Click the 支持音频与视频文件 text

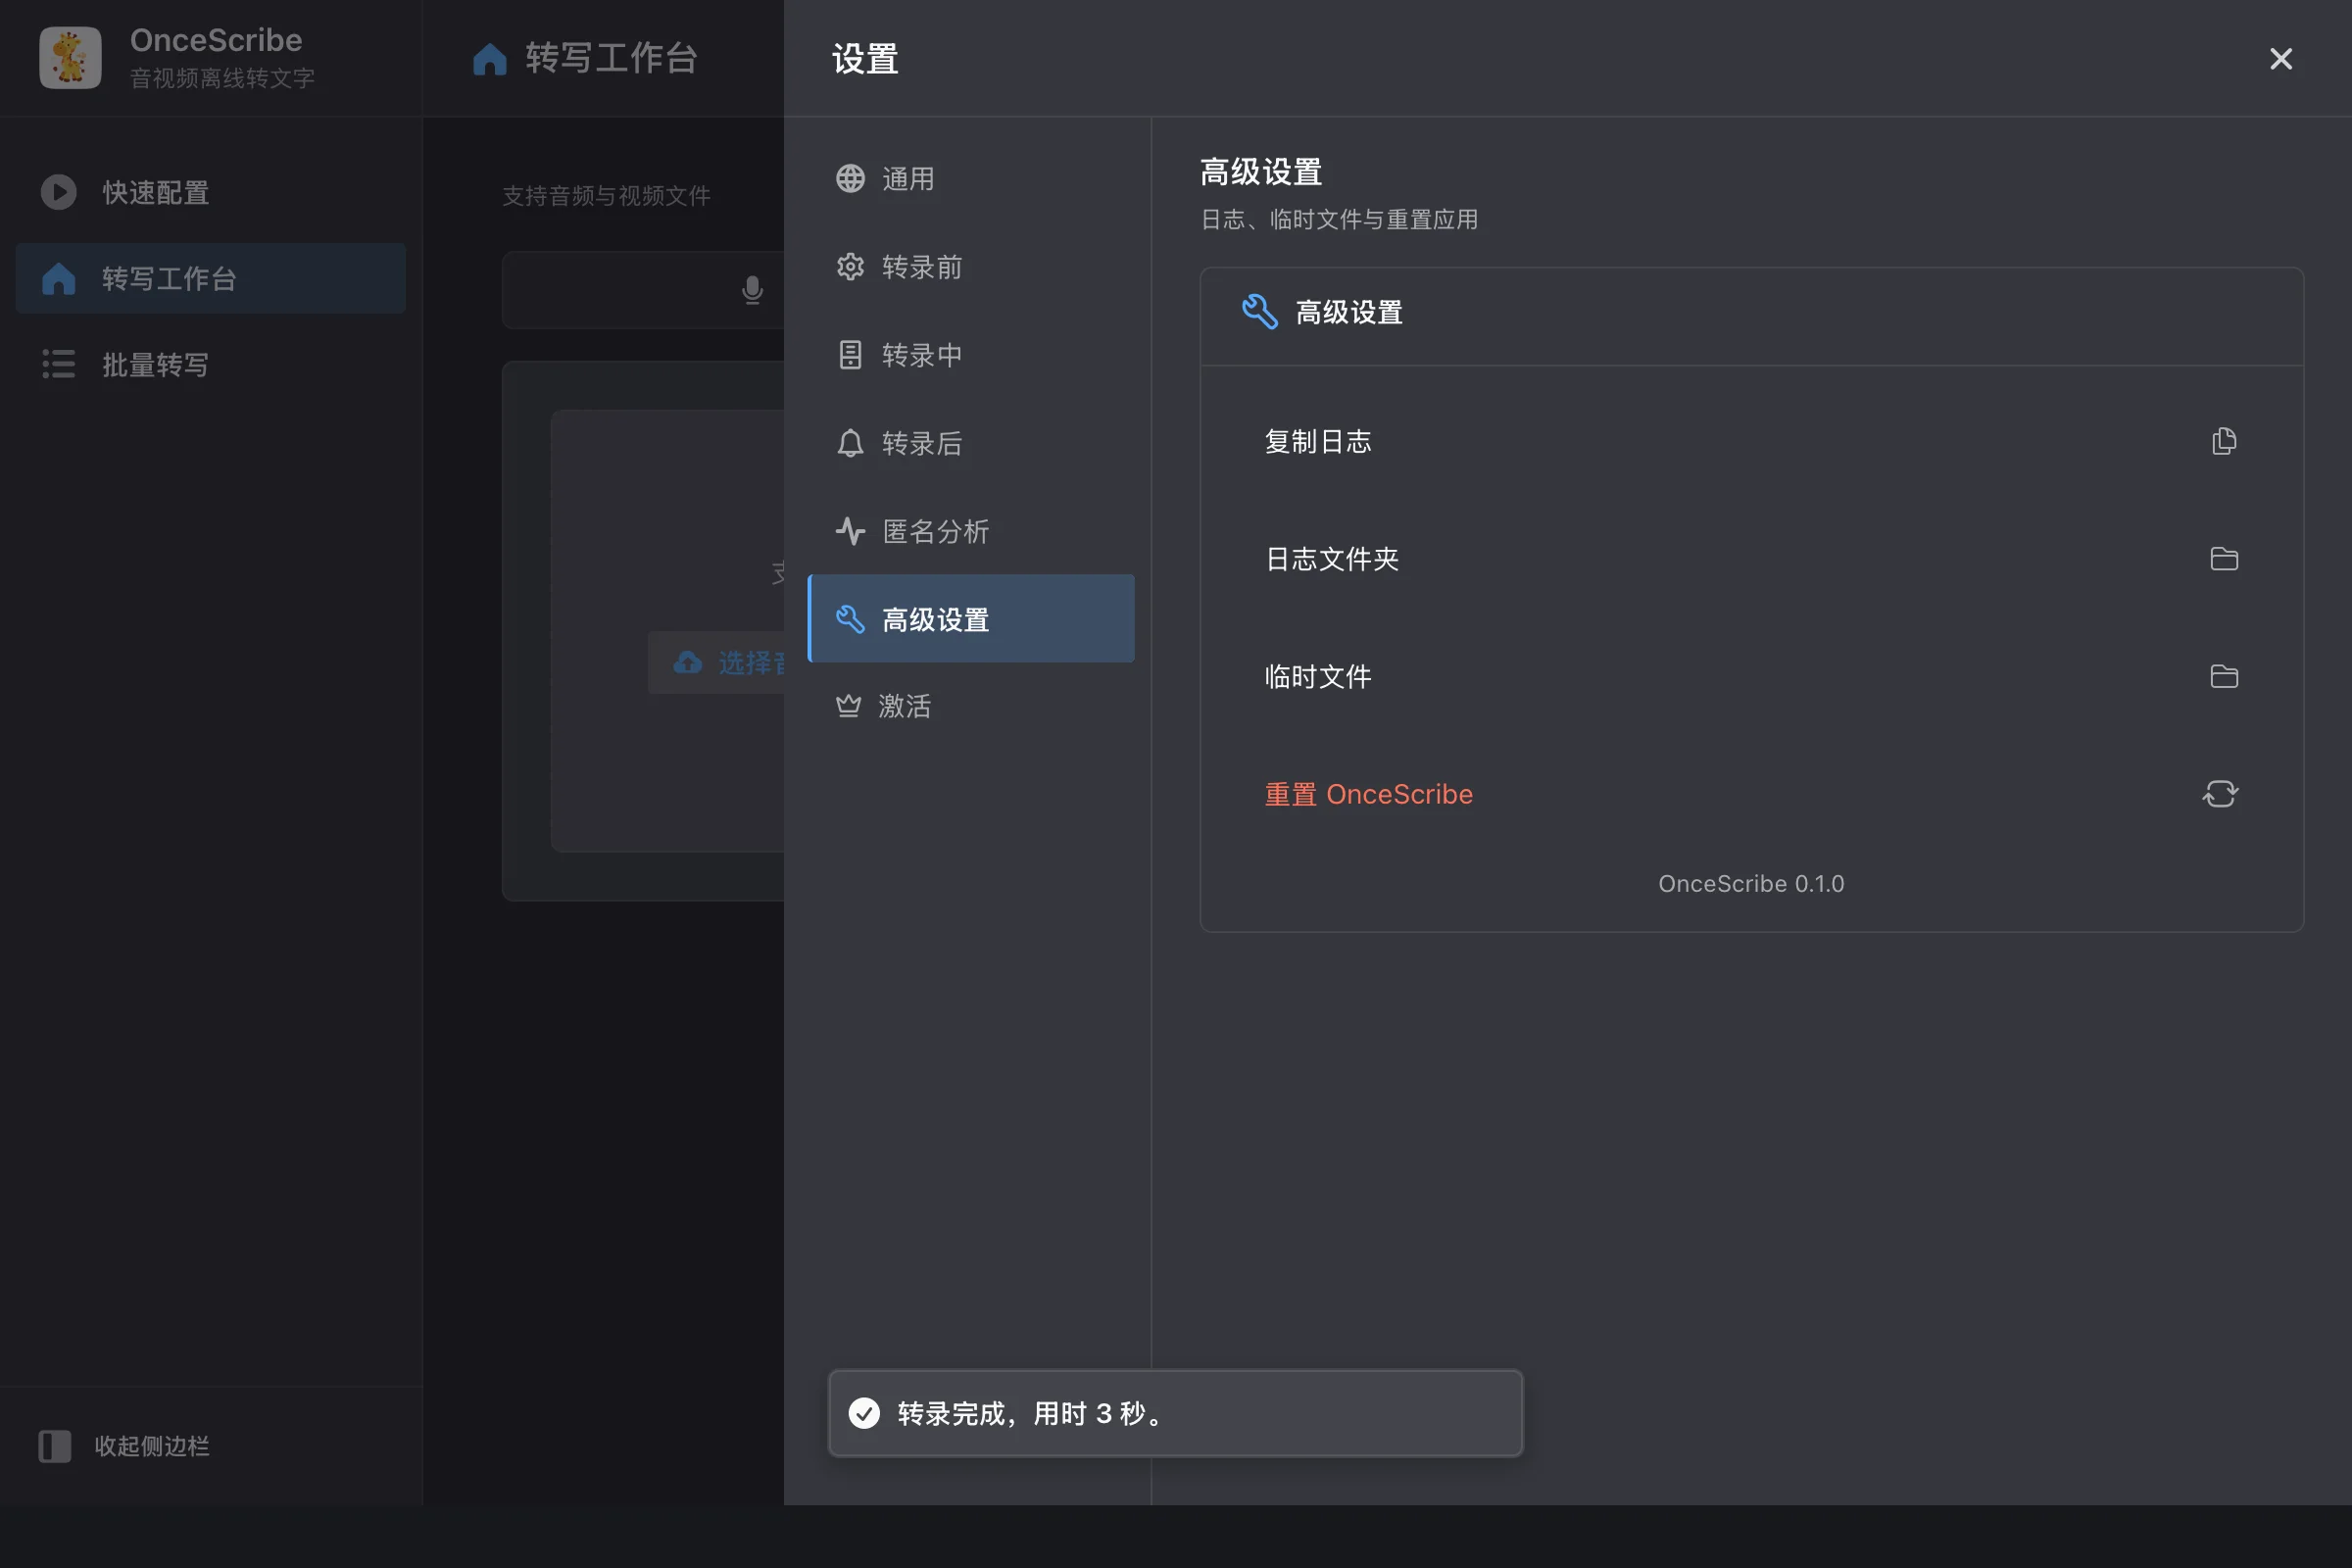[x=606, y=196]
